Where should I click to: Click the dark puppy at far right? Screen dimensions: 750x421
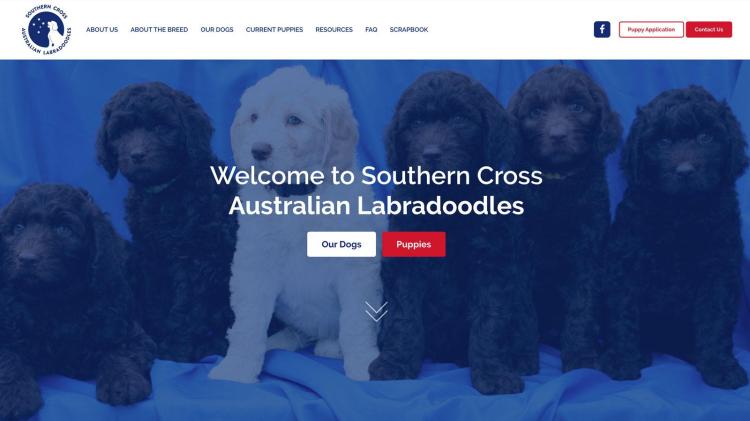pos(682,230)
